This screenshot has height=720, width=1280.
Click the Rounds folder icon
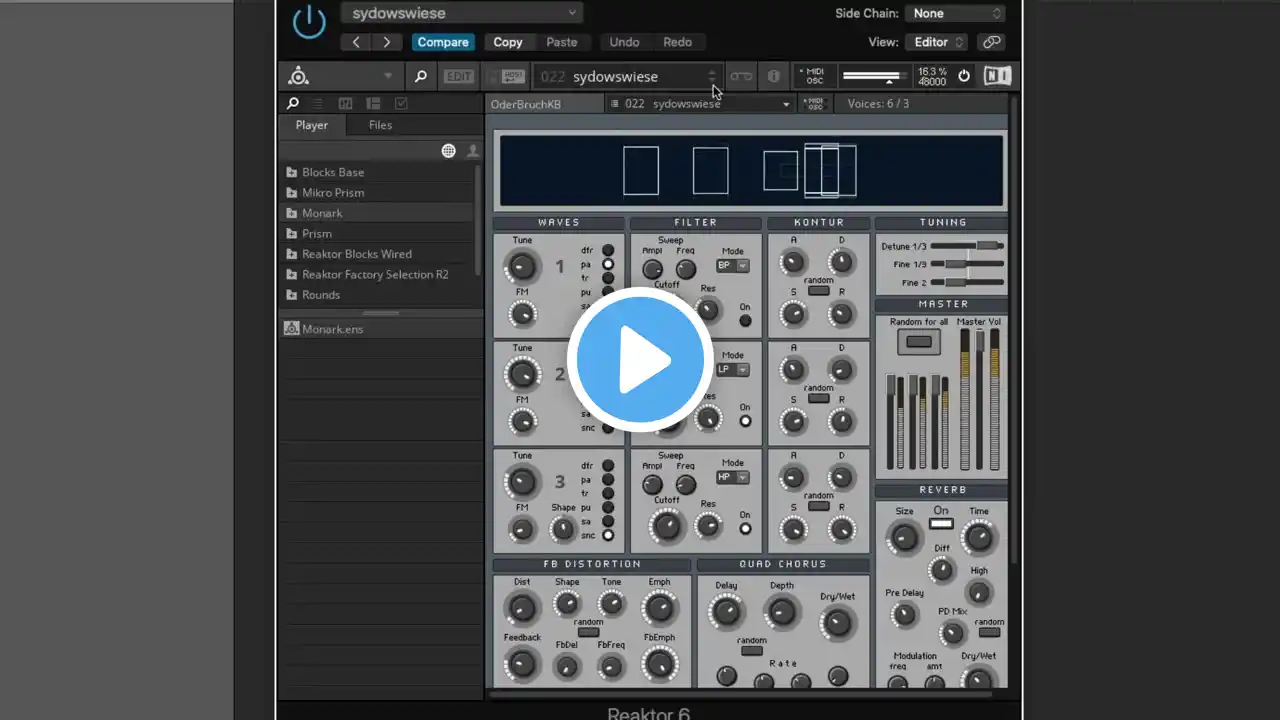click(x=292, y=295)
